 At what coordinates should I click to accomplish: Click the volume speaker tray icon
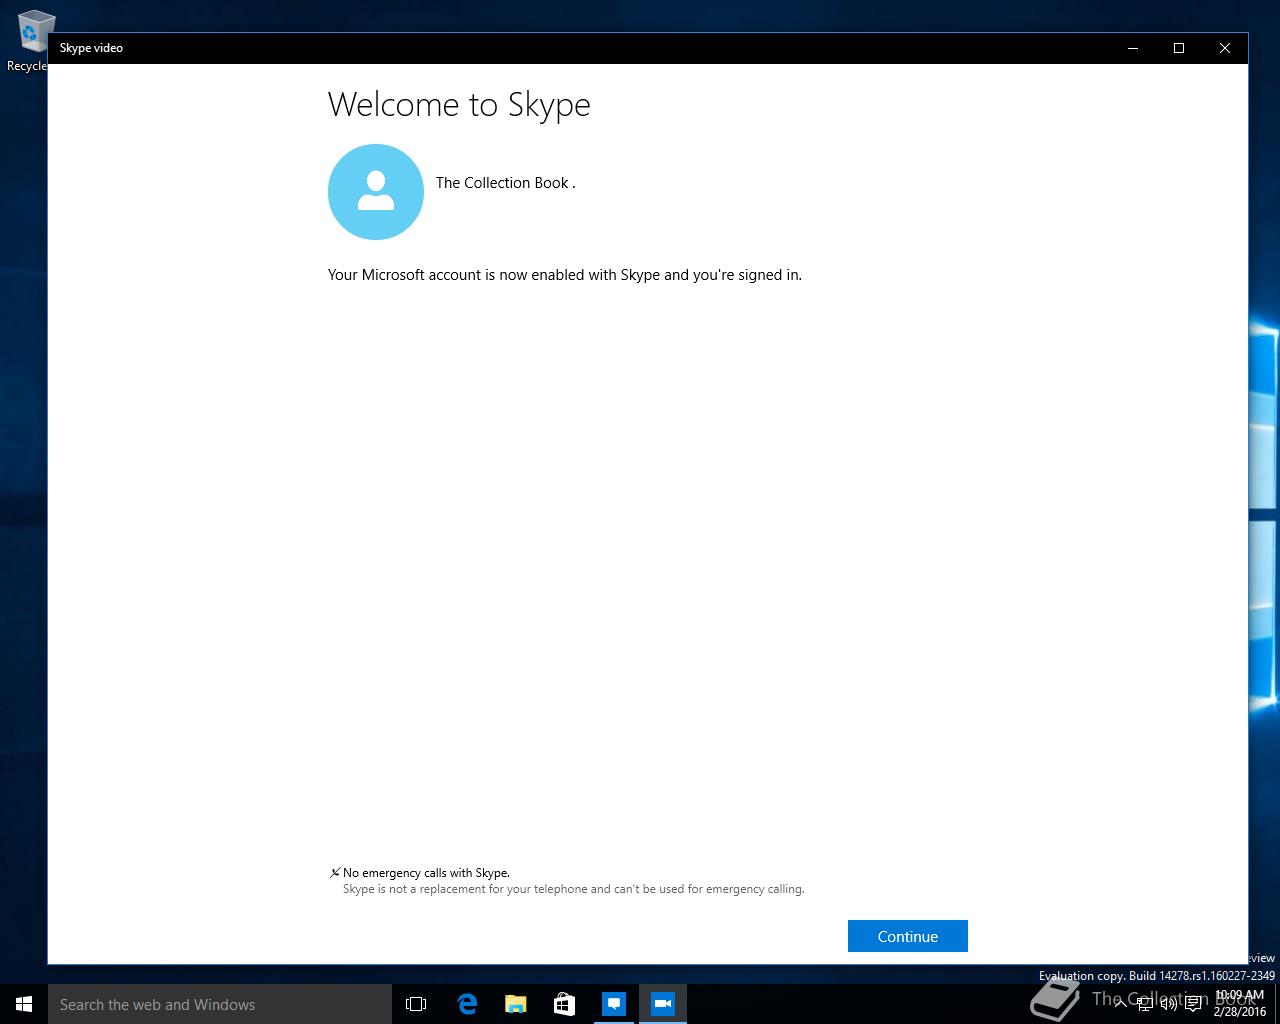point(1168,1004)
